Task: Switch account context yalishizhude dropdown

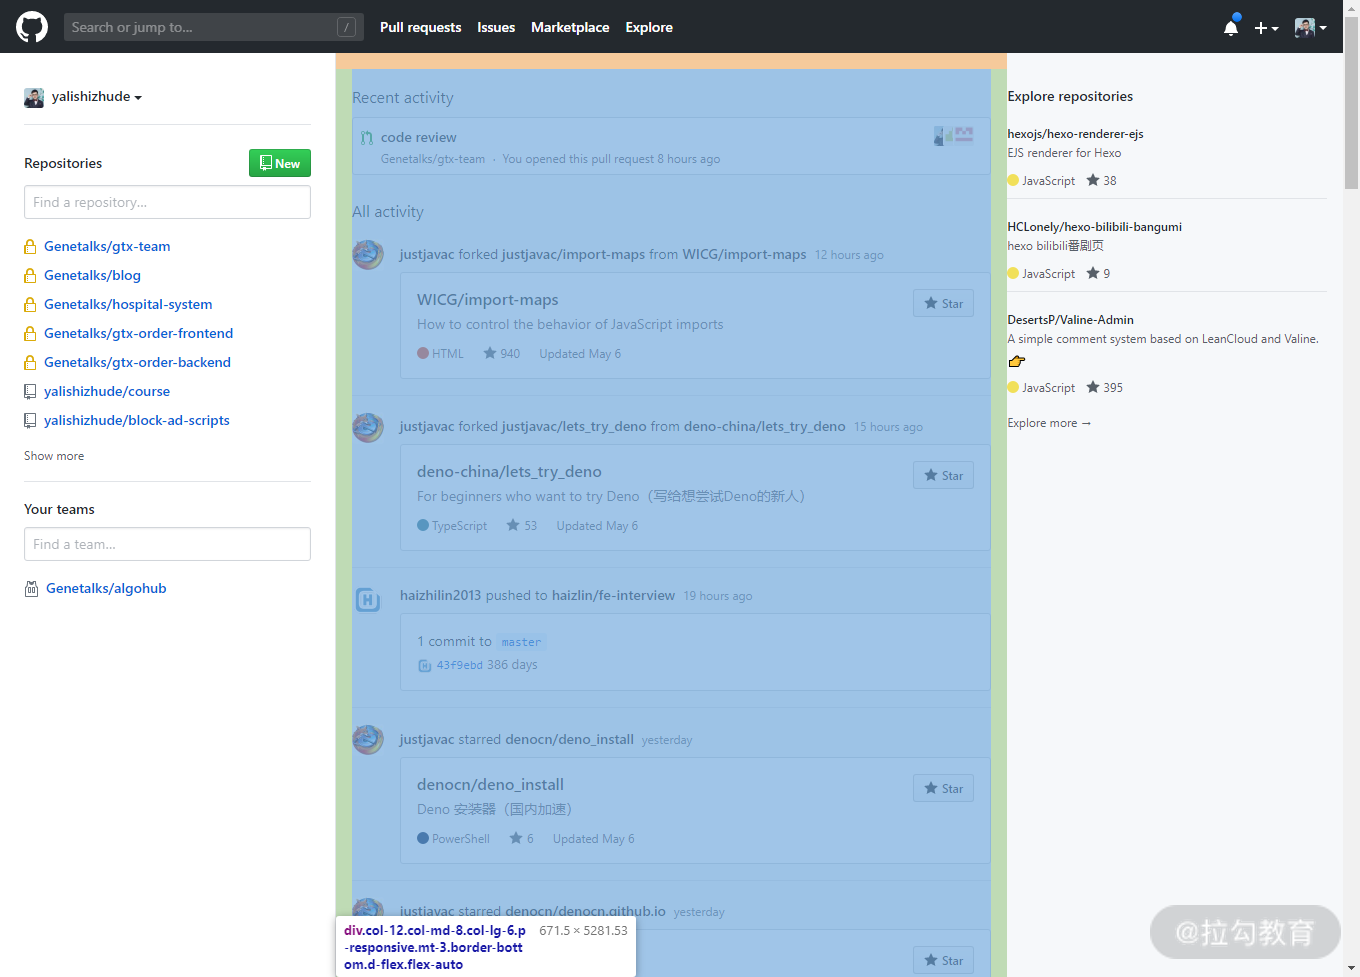Action: click(83, 97)
